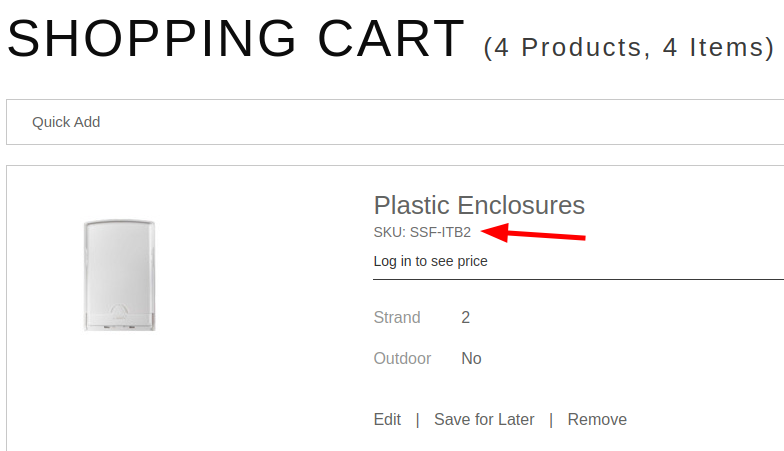Click Log in to see price
This screenshot has width=784, height=451.
pyautogui.click(x=430, y=261)
